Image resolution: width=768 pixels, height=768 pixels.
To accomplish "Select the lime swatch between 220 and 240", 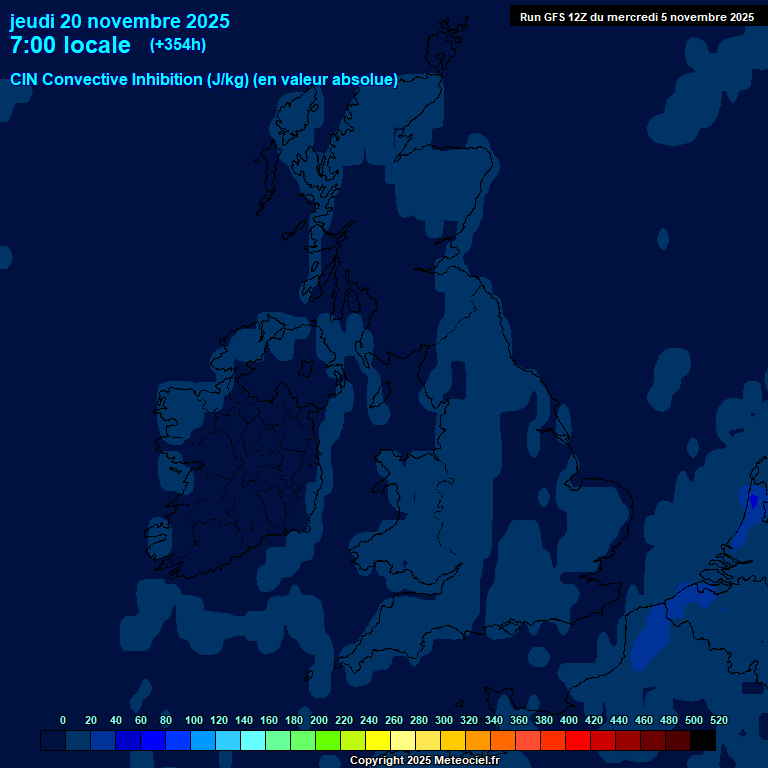I will click(x=353, y=741).
